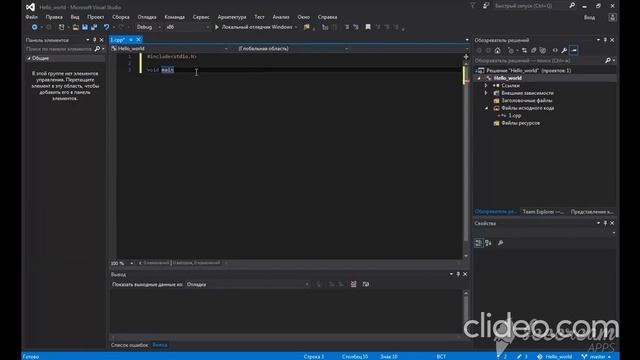Pin the Solution Explorer panel (auto hide)
Image resolution: width=640 pixels, height=360 pixels.
(605, 40)
